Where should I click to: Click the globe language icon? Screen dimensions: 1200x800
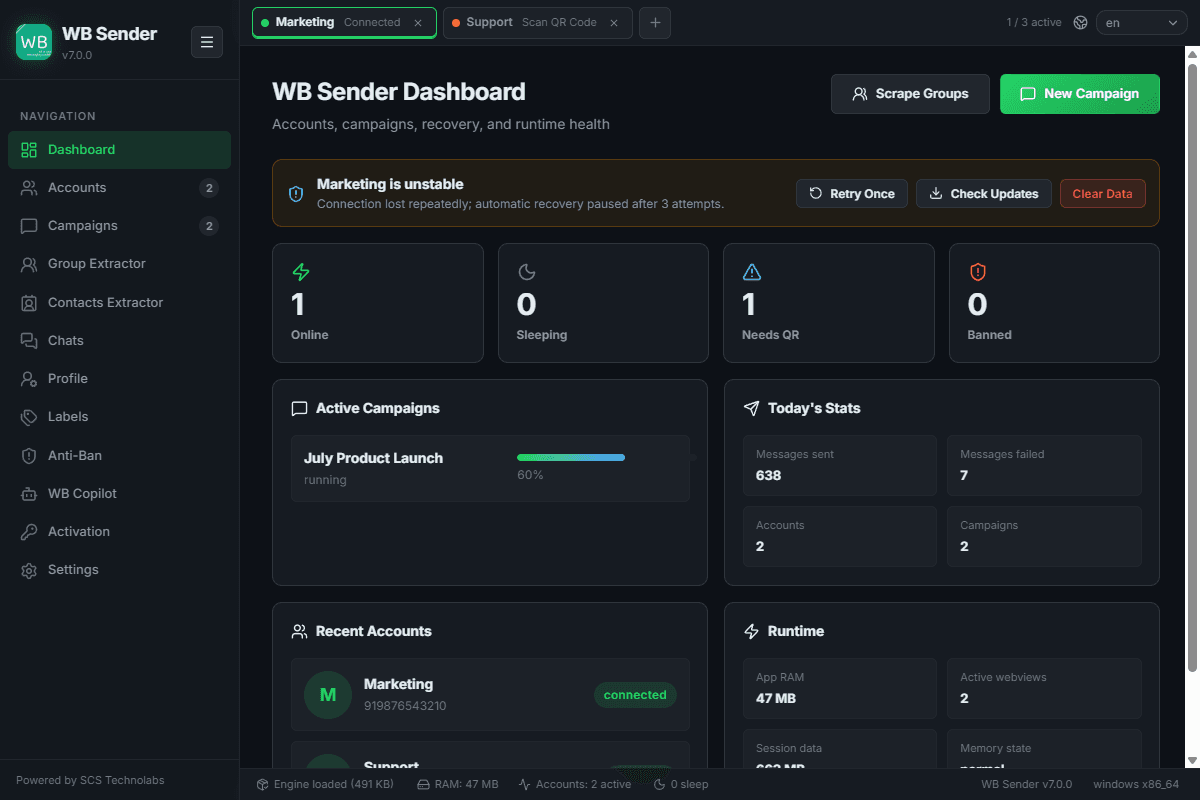[x=1080, y=22]
